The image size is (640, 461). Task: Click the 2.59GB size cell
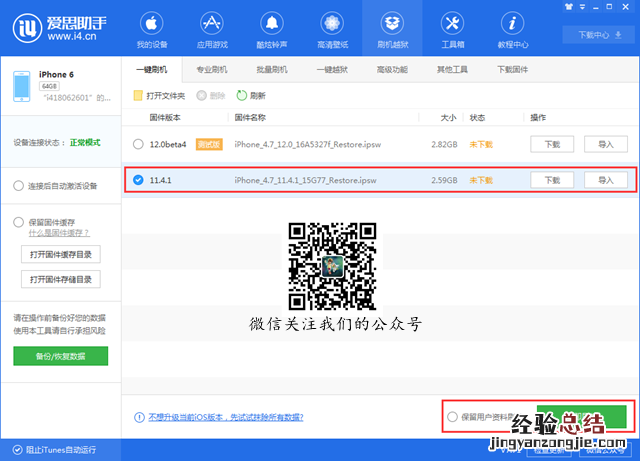(x=444, y=180)
